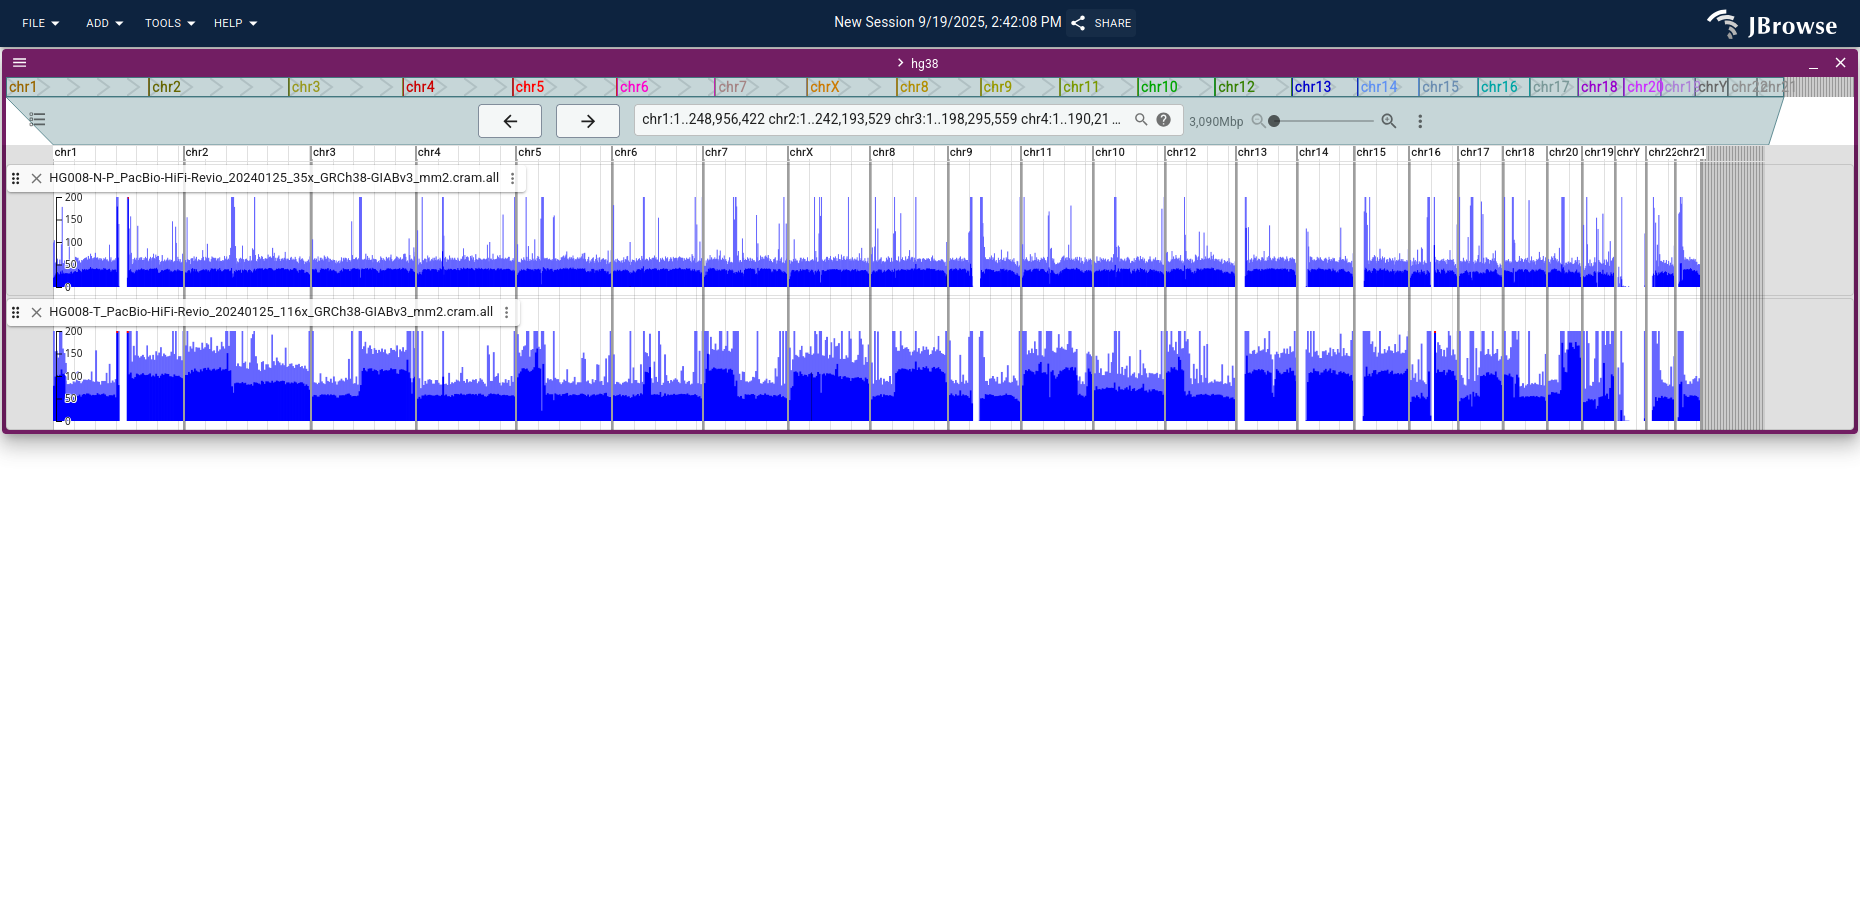This screenshot has height=920, width=1860.
Task: Click the chr7 label in the ruler
Action: tap(716, 152)
